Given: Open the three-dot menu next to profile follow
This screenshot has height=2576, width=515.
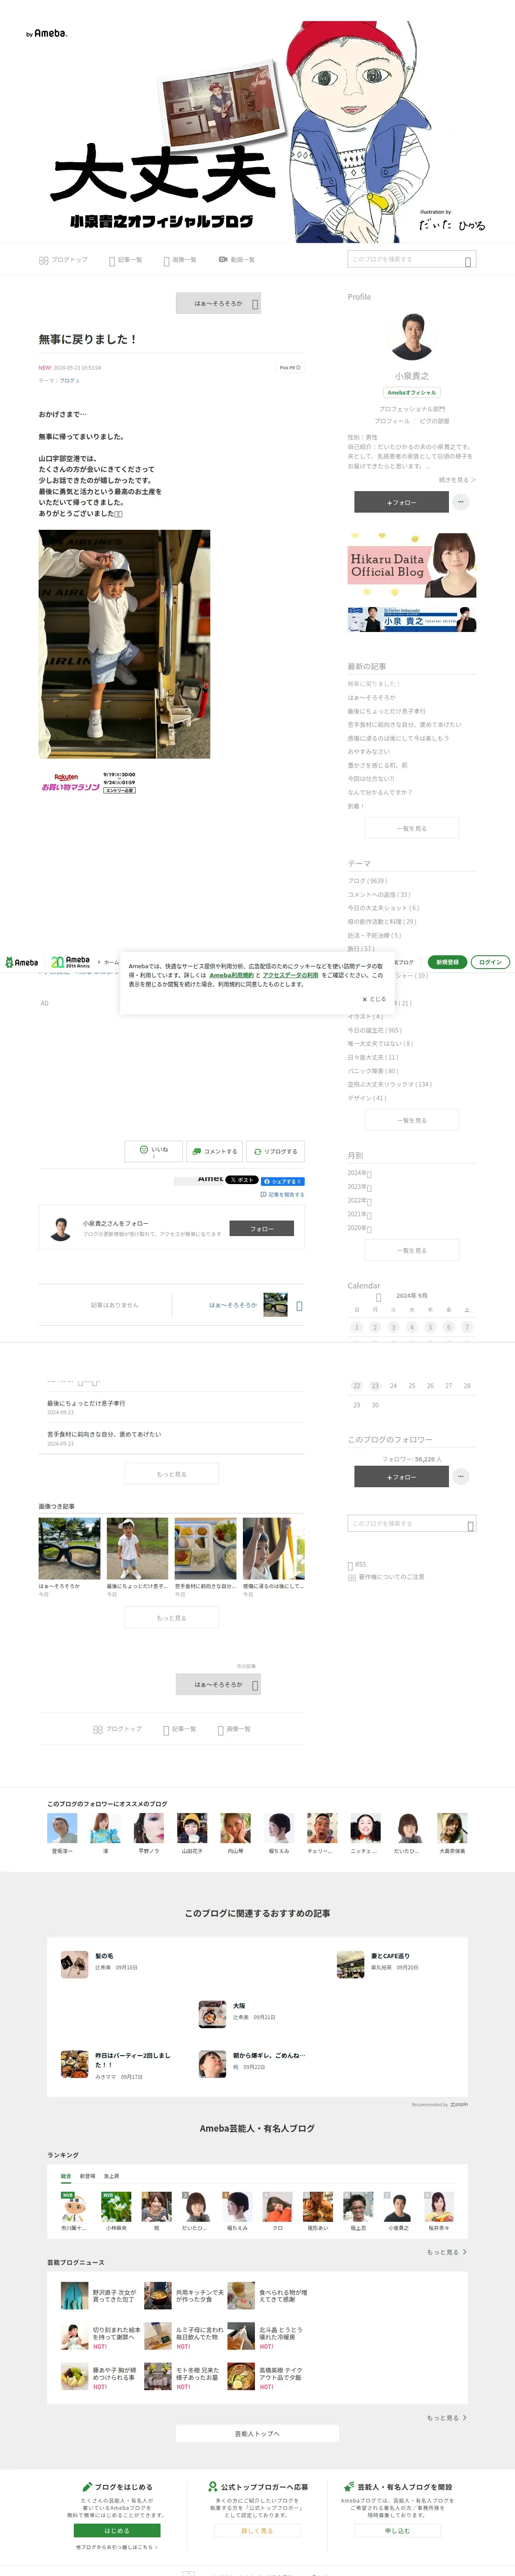Looking at the screenshot, I should pos(461,502).
